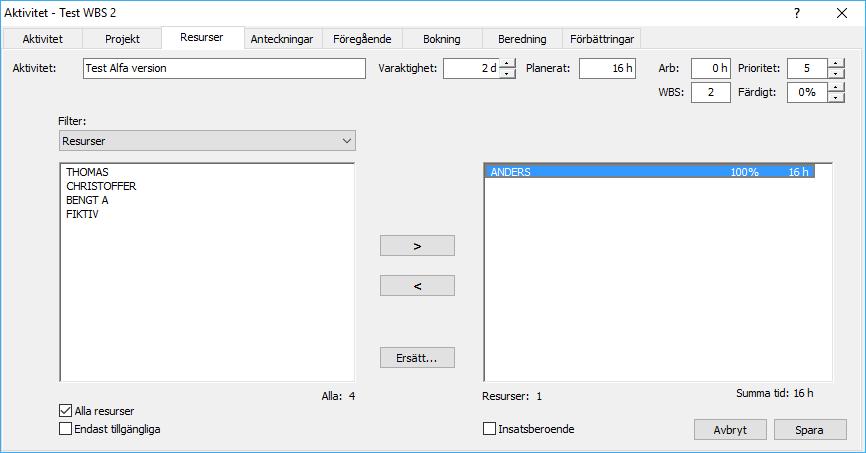Go to the Föregående tab
The height and width of the screenshot is (453, 866).
coord(362,39)
